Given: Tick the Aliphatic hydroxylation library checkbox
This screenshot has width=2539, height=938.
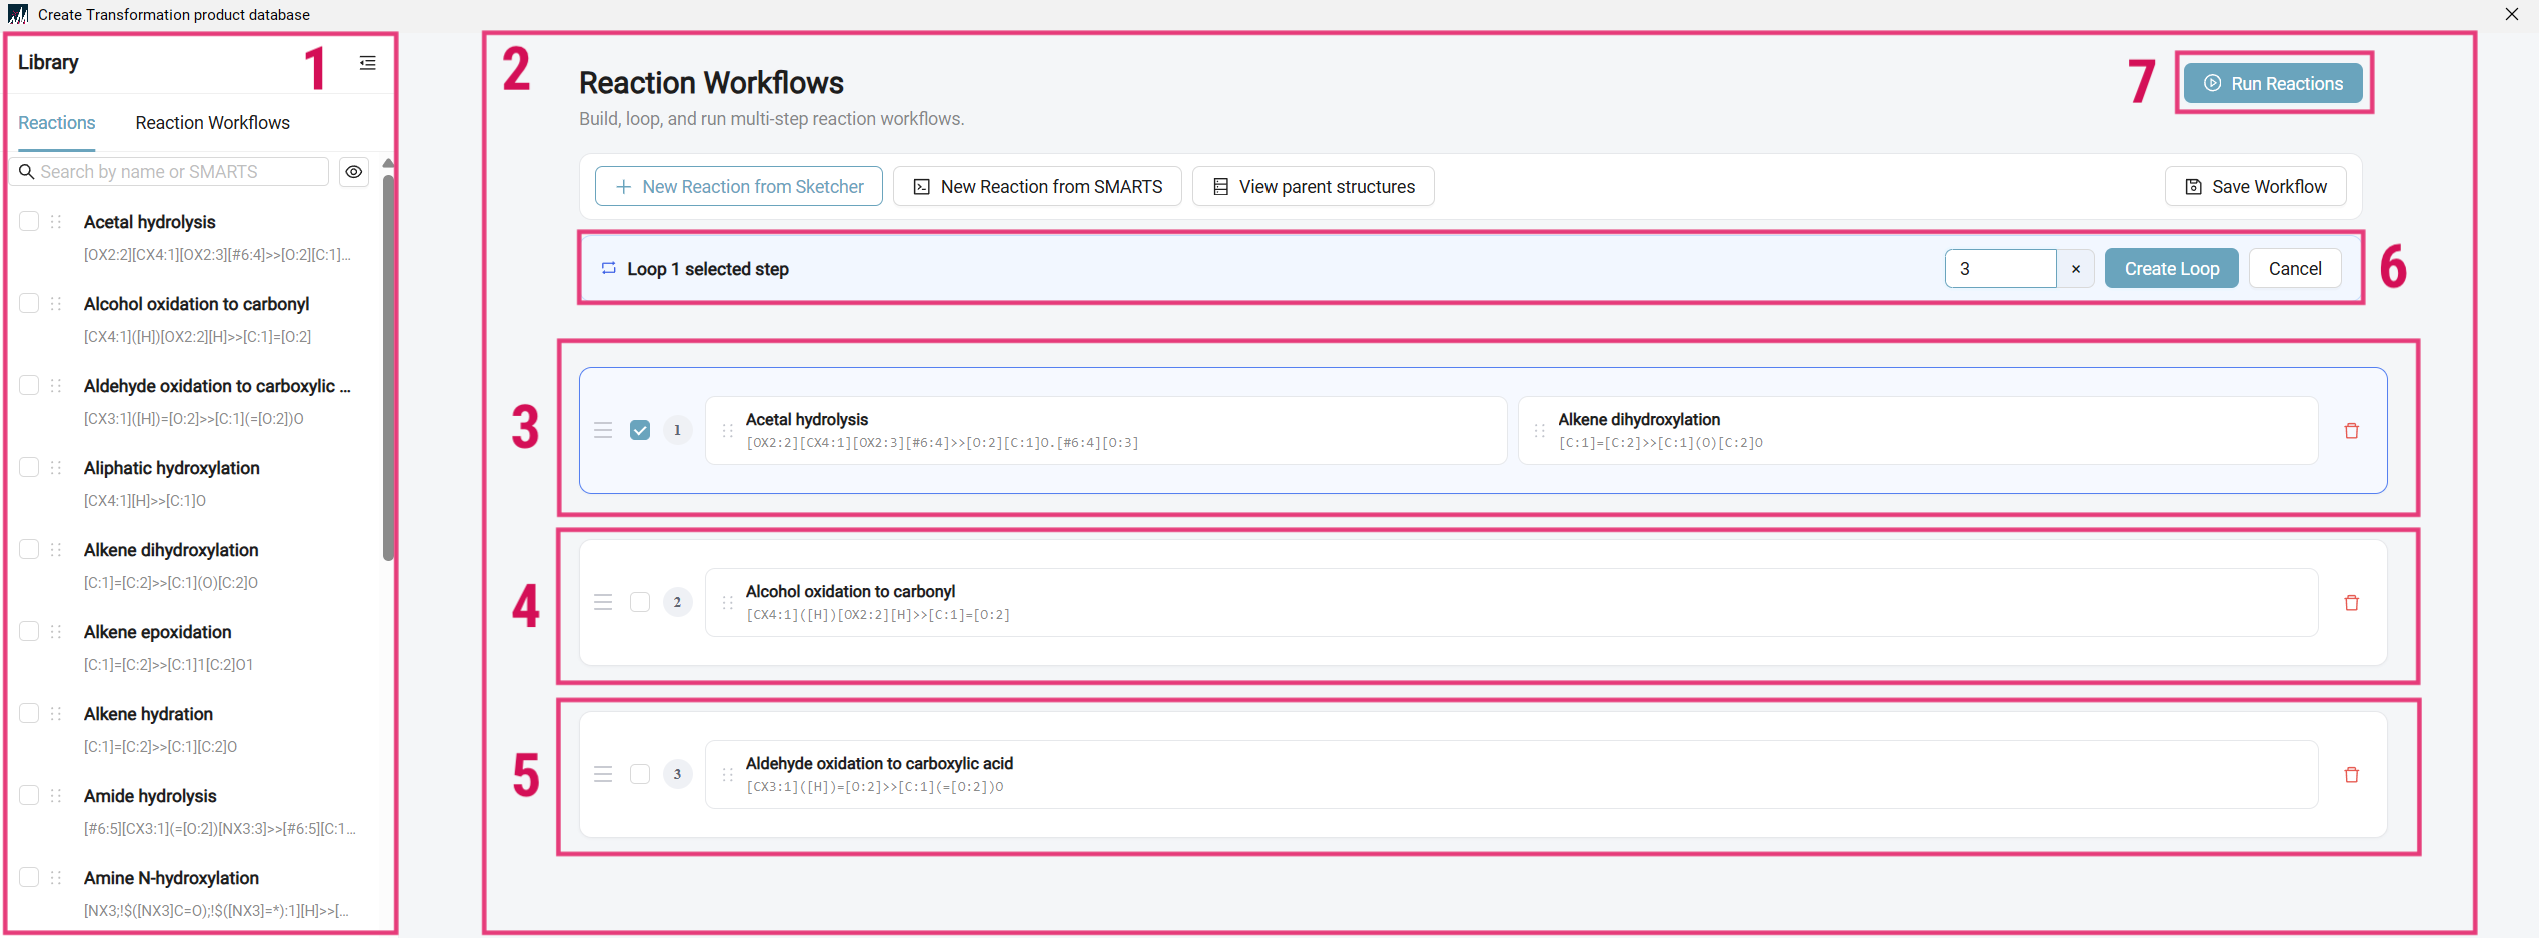Looking at the screenshot, I should (x=29, y=467).
